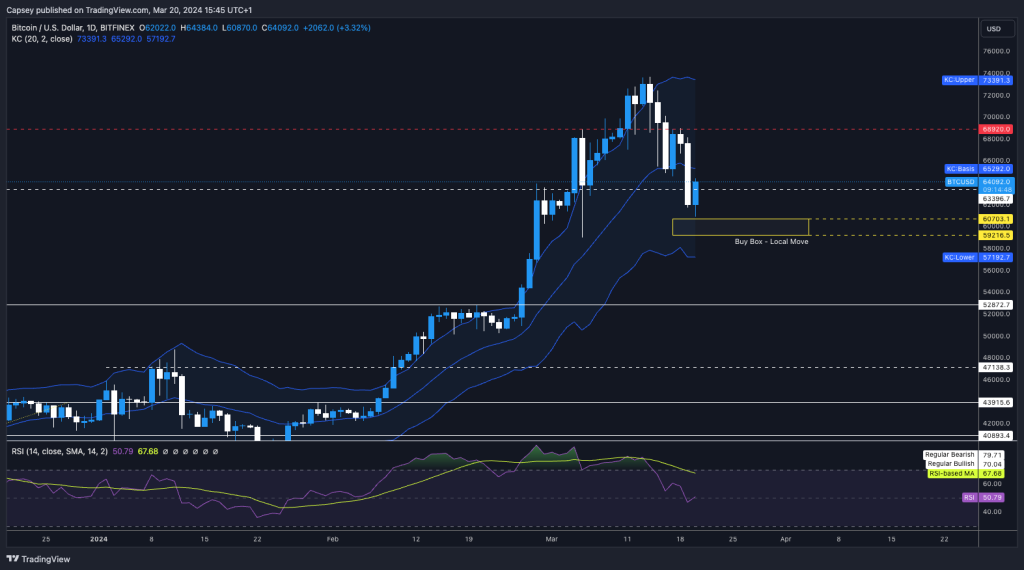
Task: Select the RSI-based MA label
Action: 950,474
